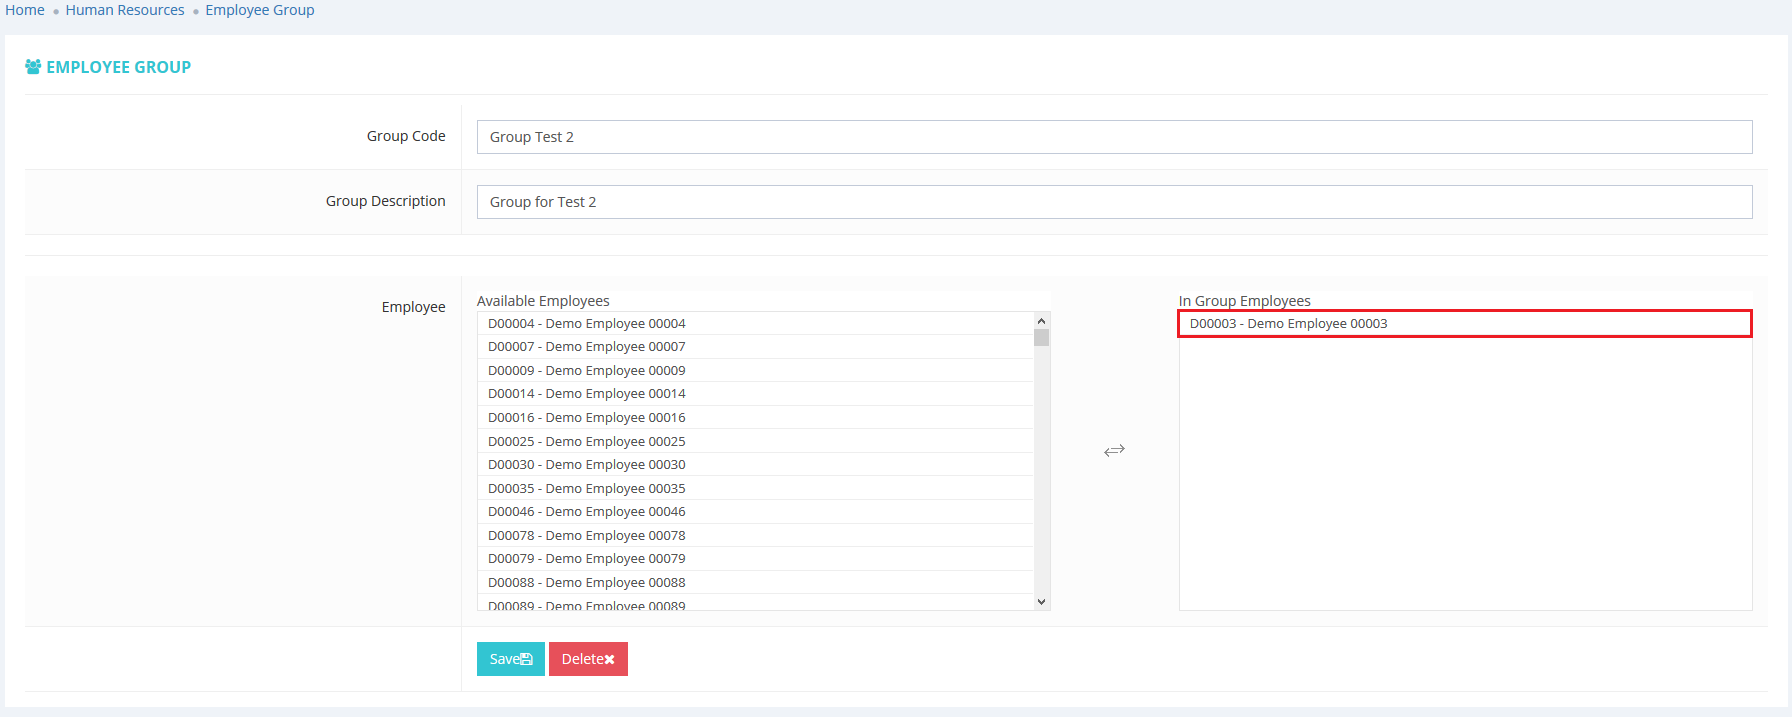Select D00007 - Demo Employee 00007

point(586,347)
